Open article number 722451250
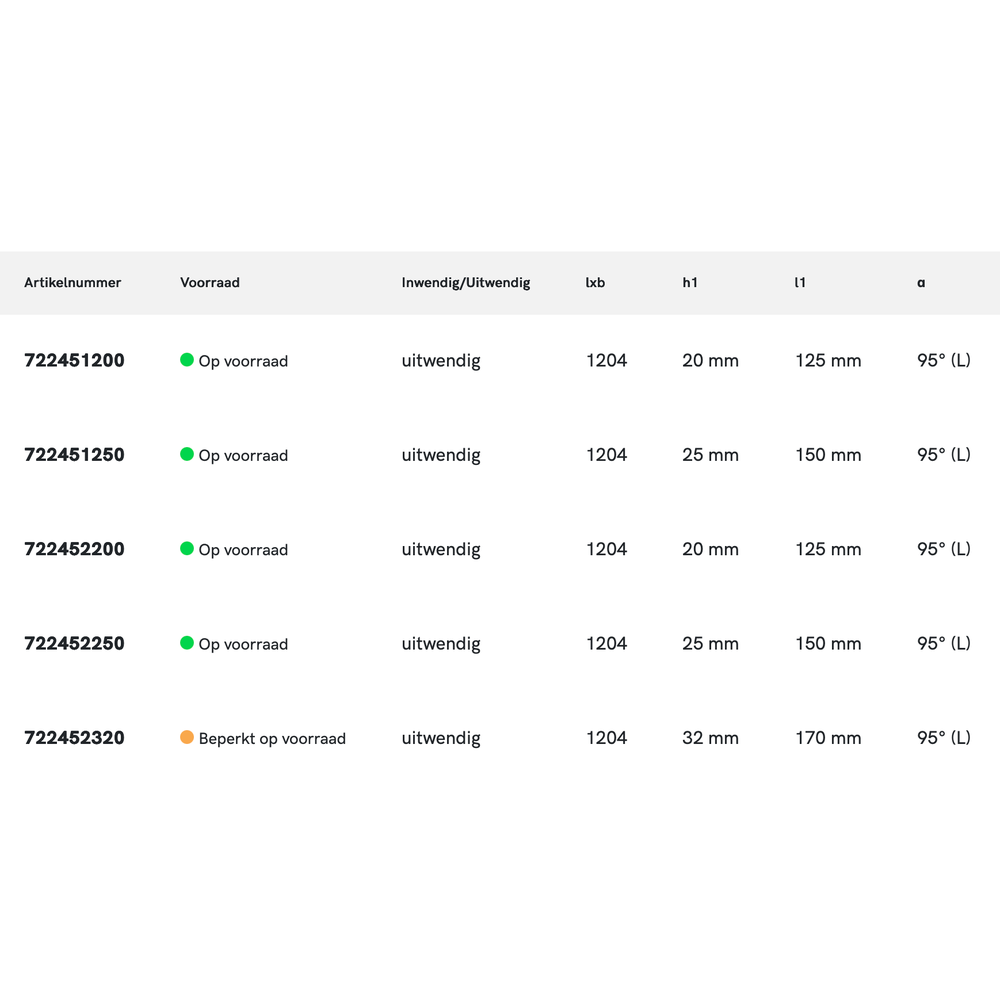1000x1000 pixels. tap(74, 455)
